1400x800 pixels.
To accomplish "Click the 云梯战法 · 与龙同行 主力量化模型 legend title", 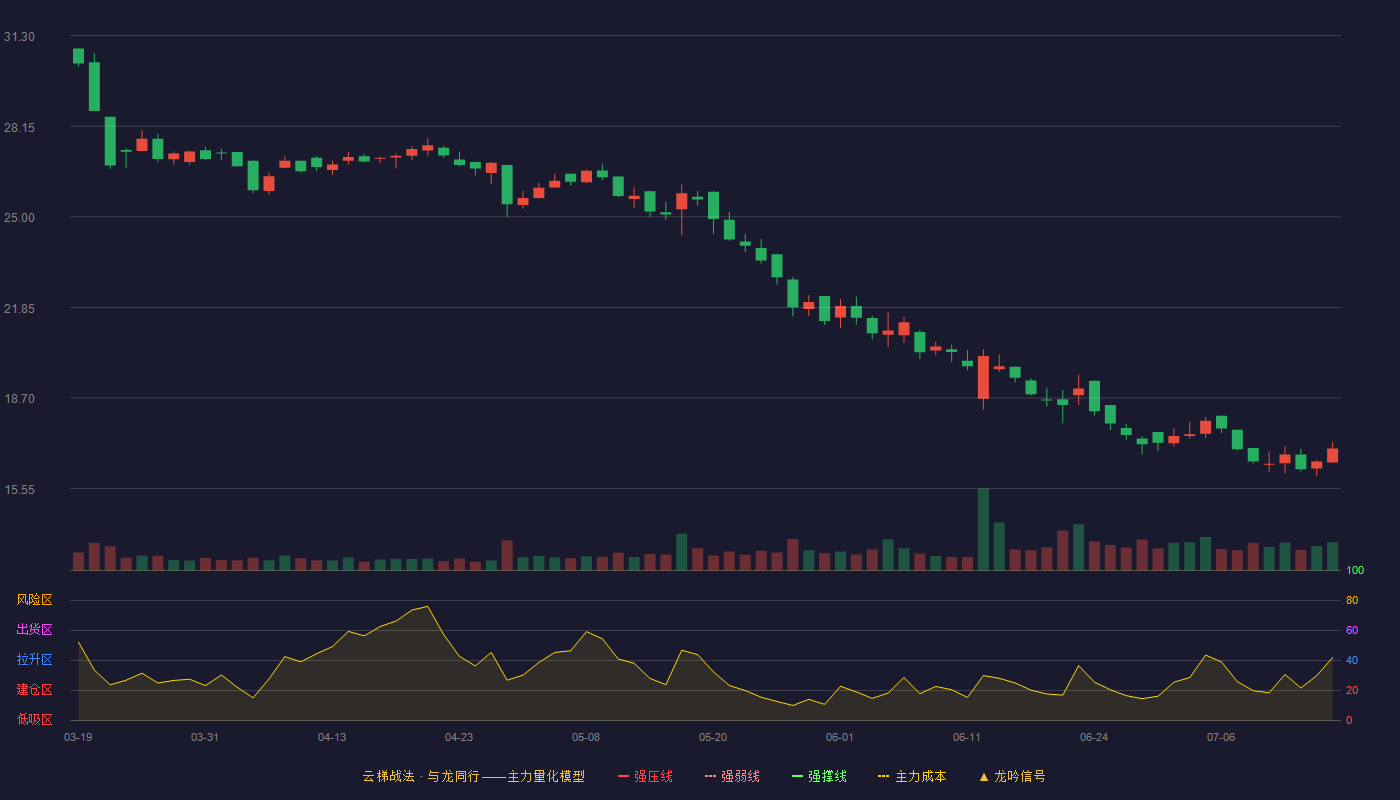I will (473, 776).
